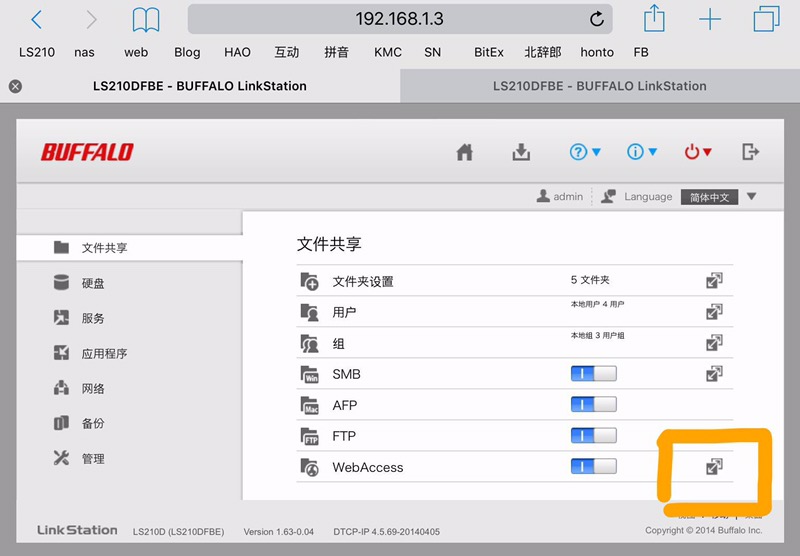Open settings popup for 文件夹设置 row
Screen dimensions: 800x556
pyautogui.click(x=714, y=281)
